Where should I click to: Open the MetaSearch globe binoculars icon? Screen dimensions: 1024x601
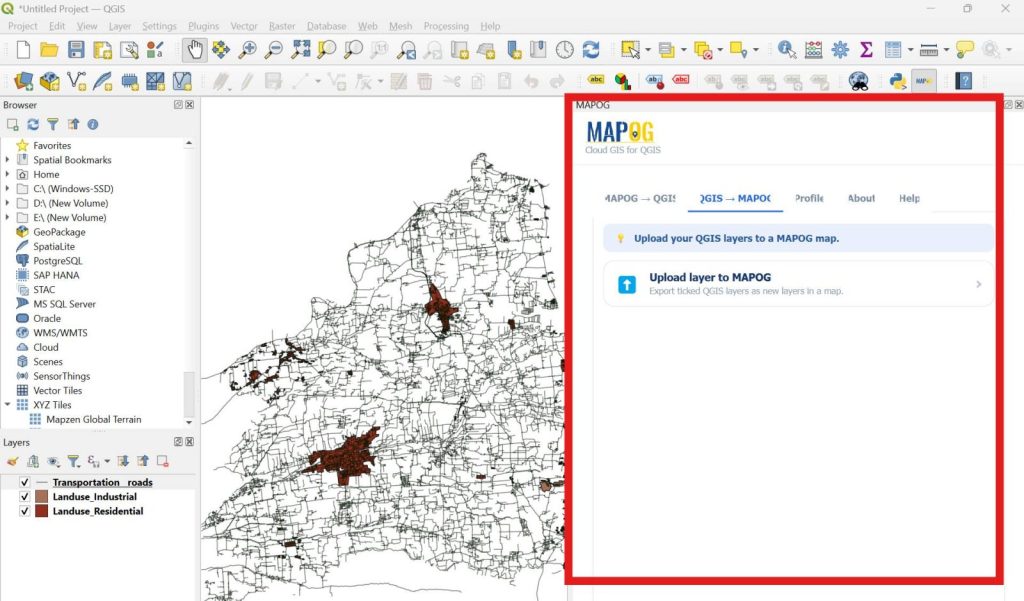858,81
